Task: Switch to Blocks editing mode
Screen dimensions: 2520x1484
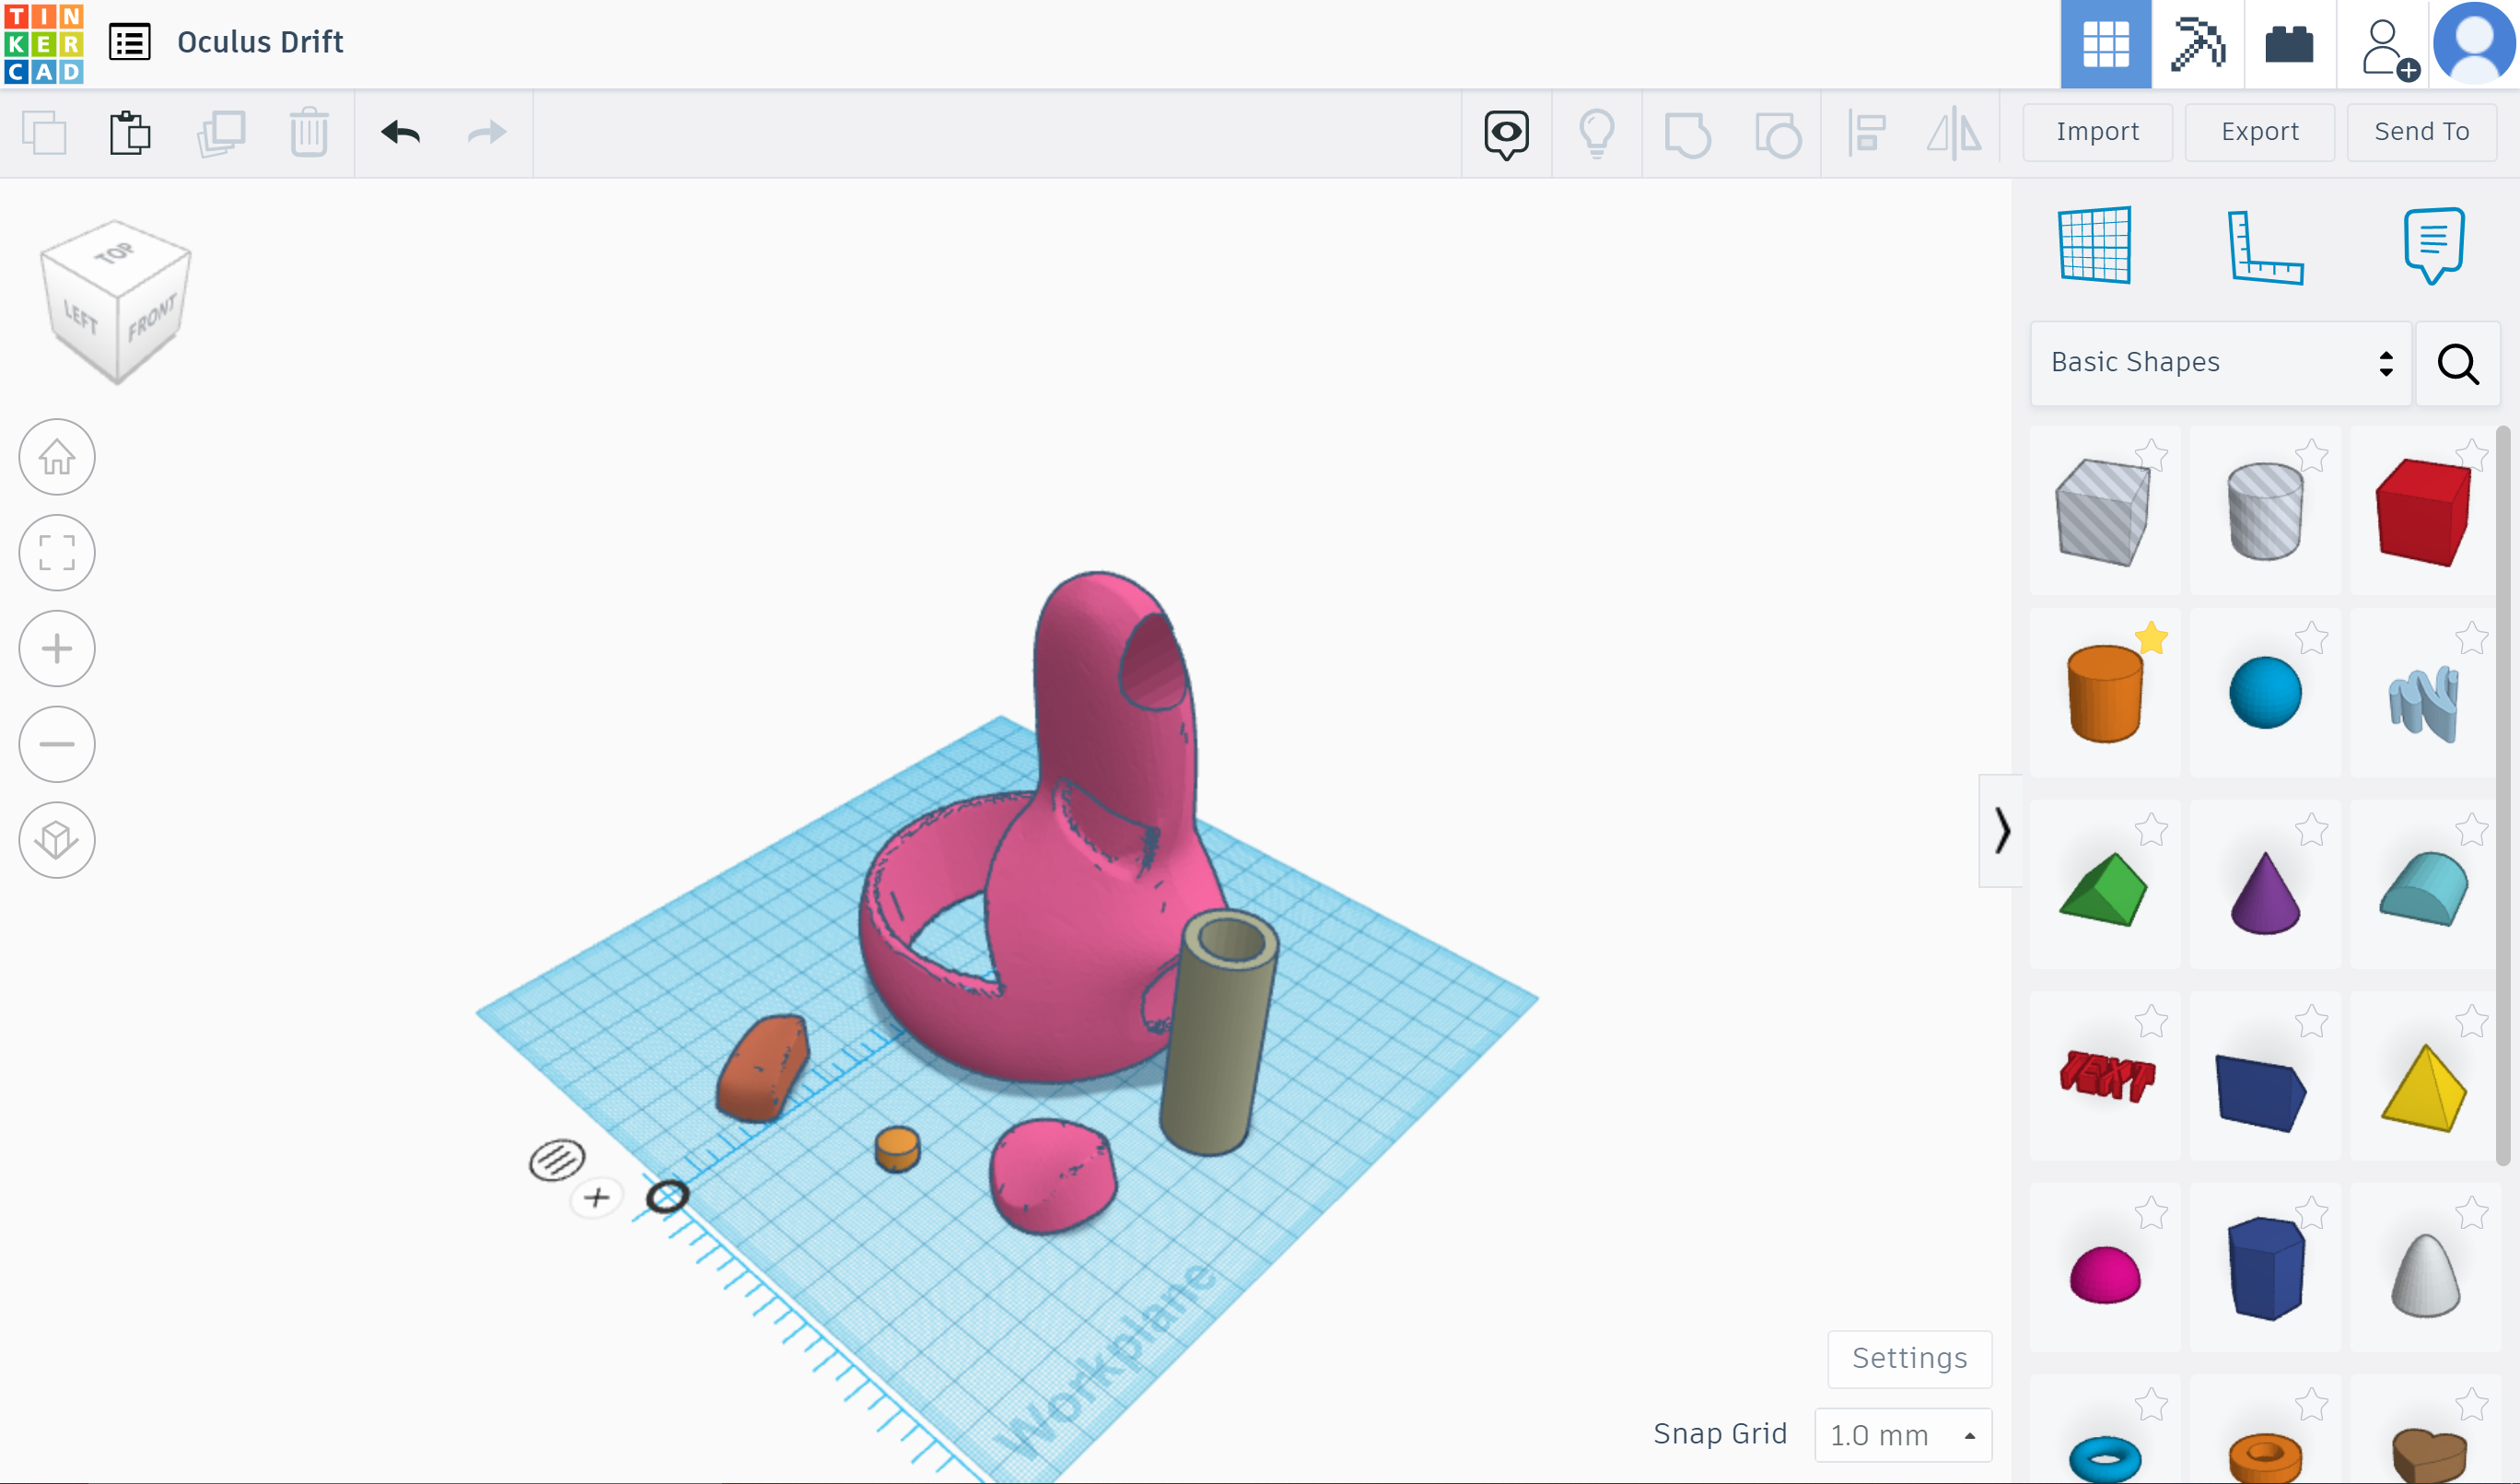Action: [x=2290, y=43]
